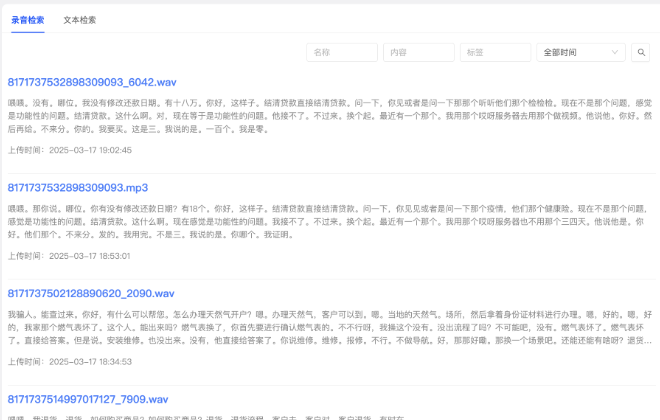The width and height of the screenshot is (660, 420).
Task: Click upload time 2025-03-17 18:34:53
Action: click(x=69, y=361)
